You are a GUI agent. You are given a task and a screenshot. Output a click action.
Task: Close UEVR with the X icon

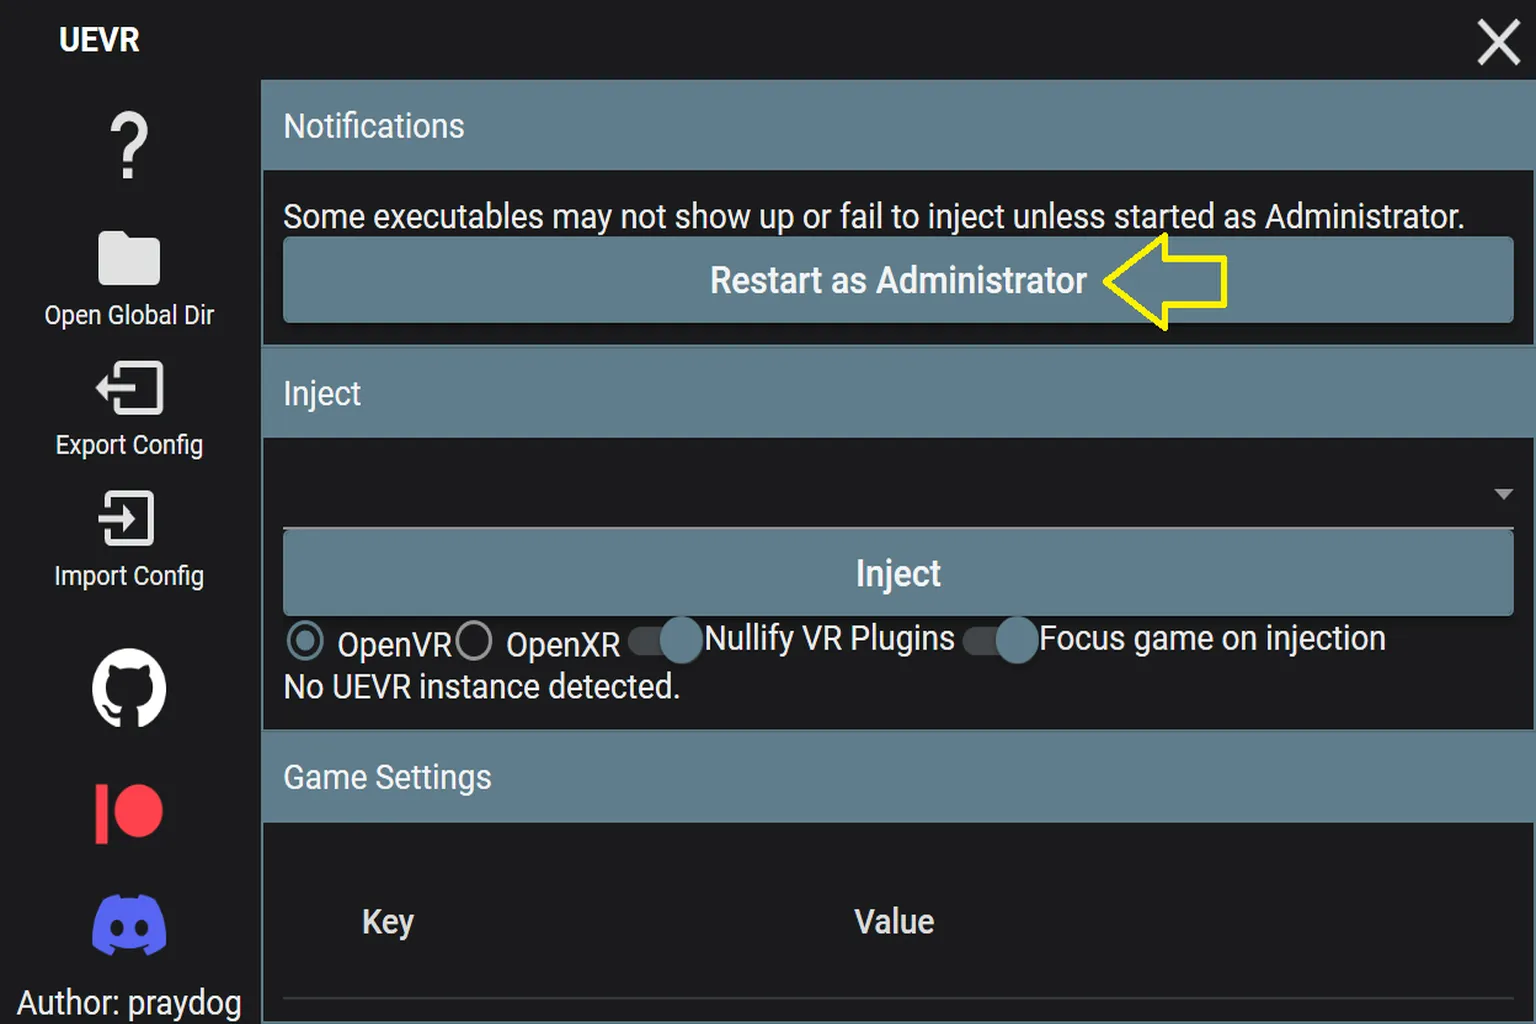(1498, 43)
